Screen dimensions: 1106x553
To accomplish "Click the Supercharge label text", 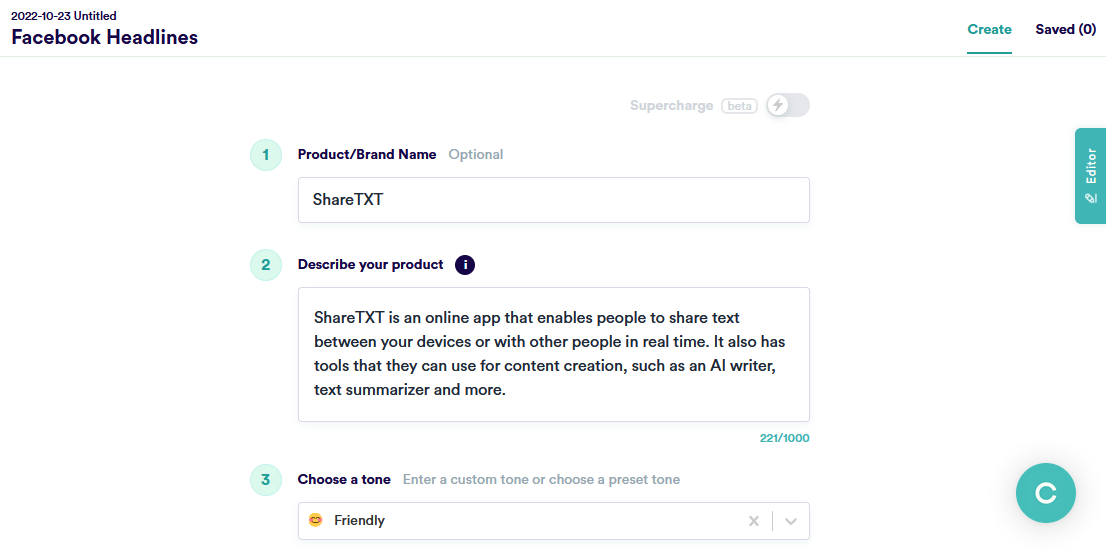I will click(672, 106).
